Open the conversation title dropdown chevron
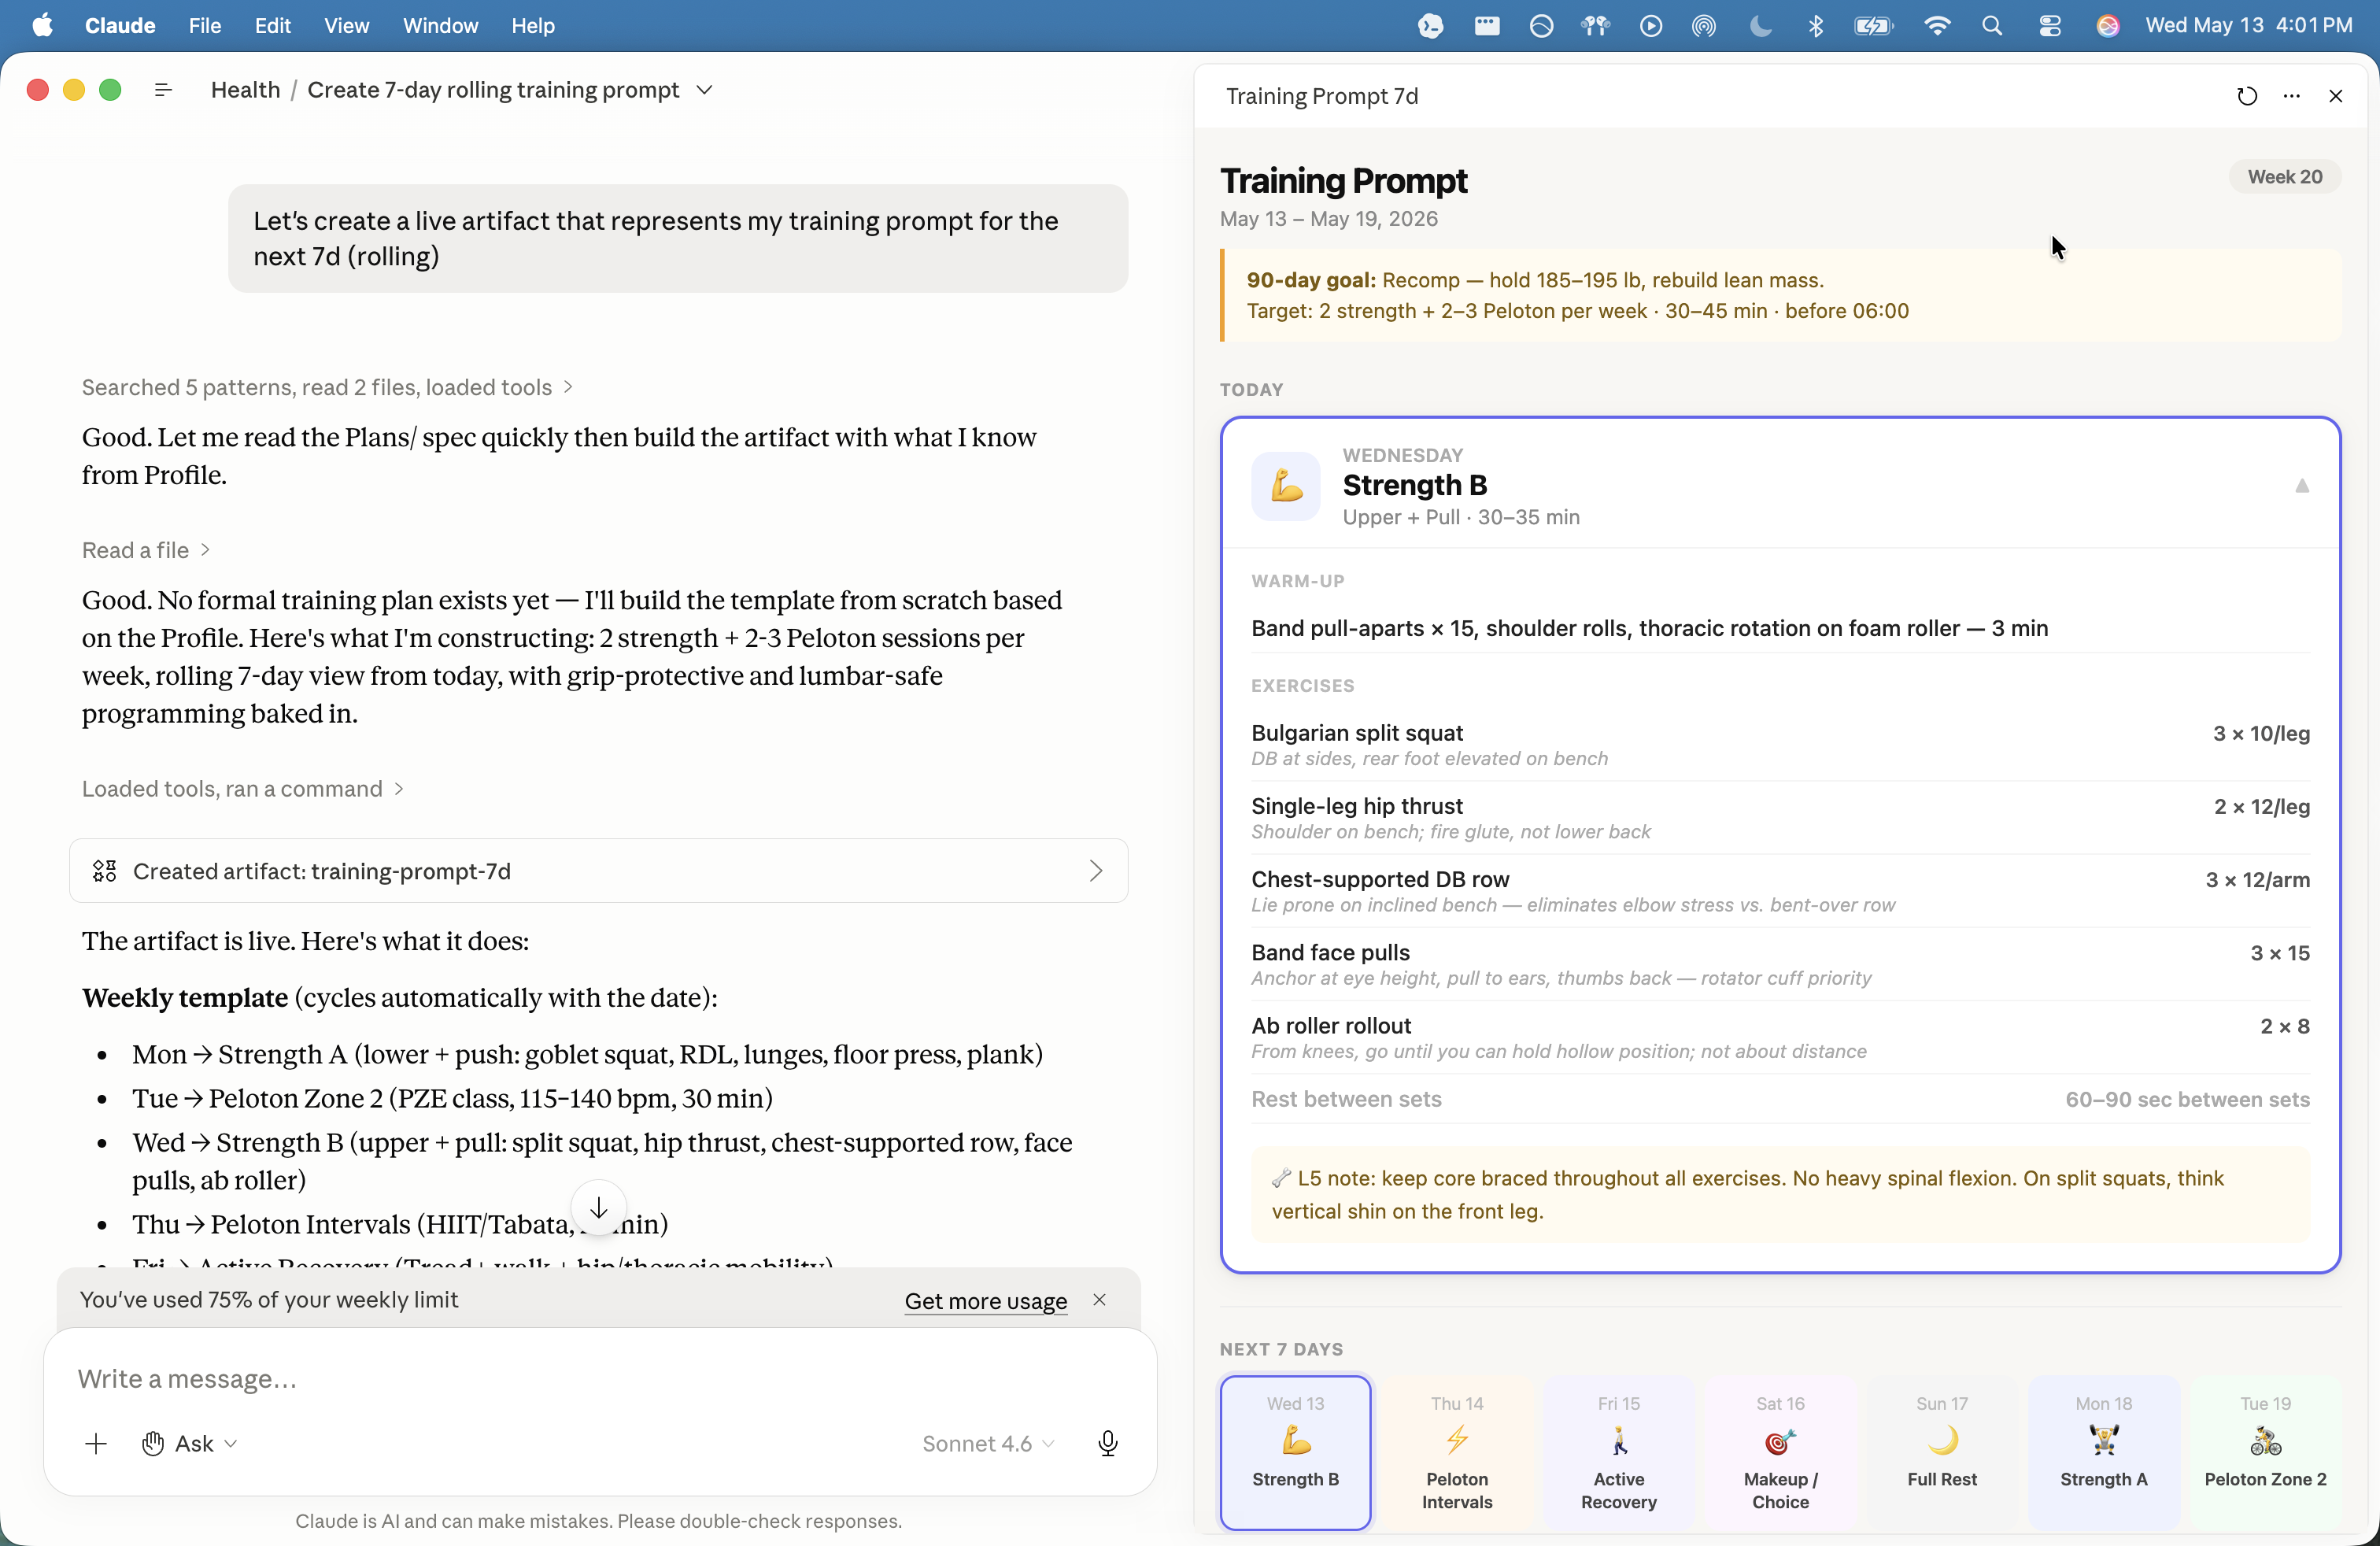Screen dimensions: 2380x1546 click(705, 90)
